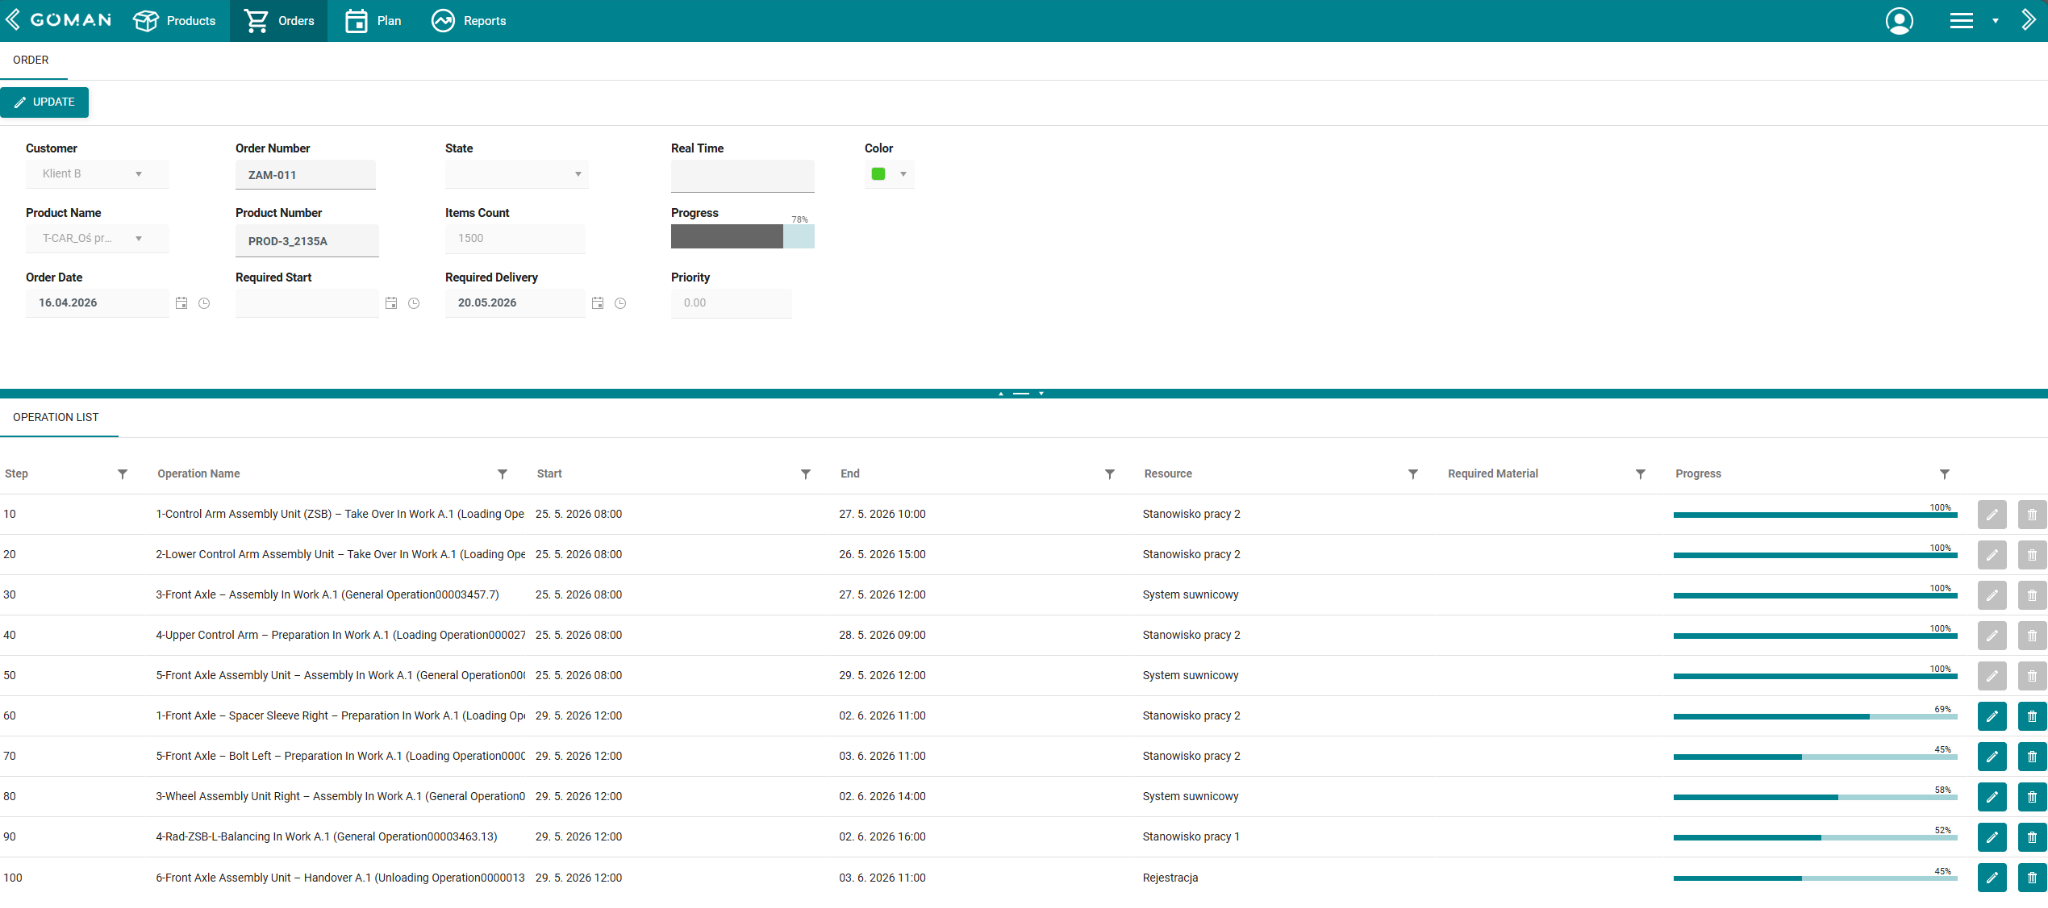Click the Order Number field ZAM-011

305,175
